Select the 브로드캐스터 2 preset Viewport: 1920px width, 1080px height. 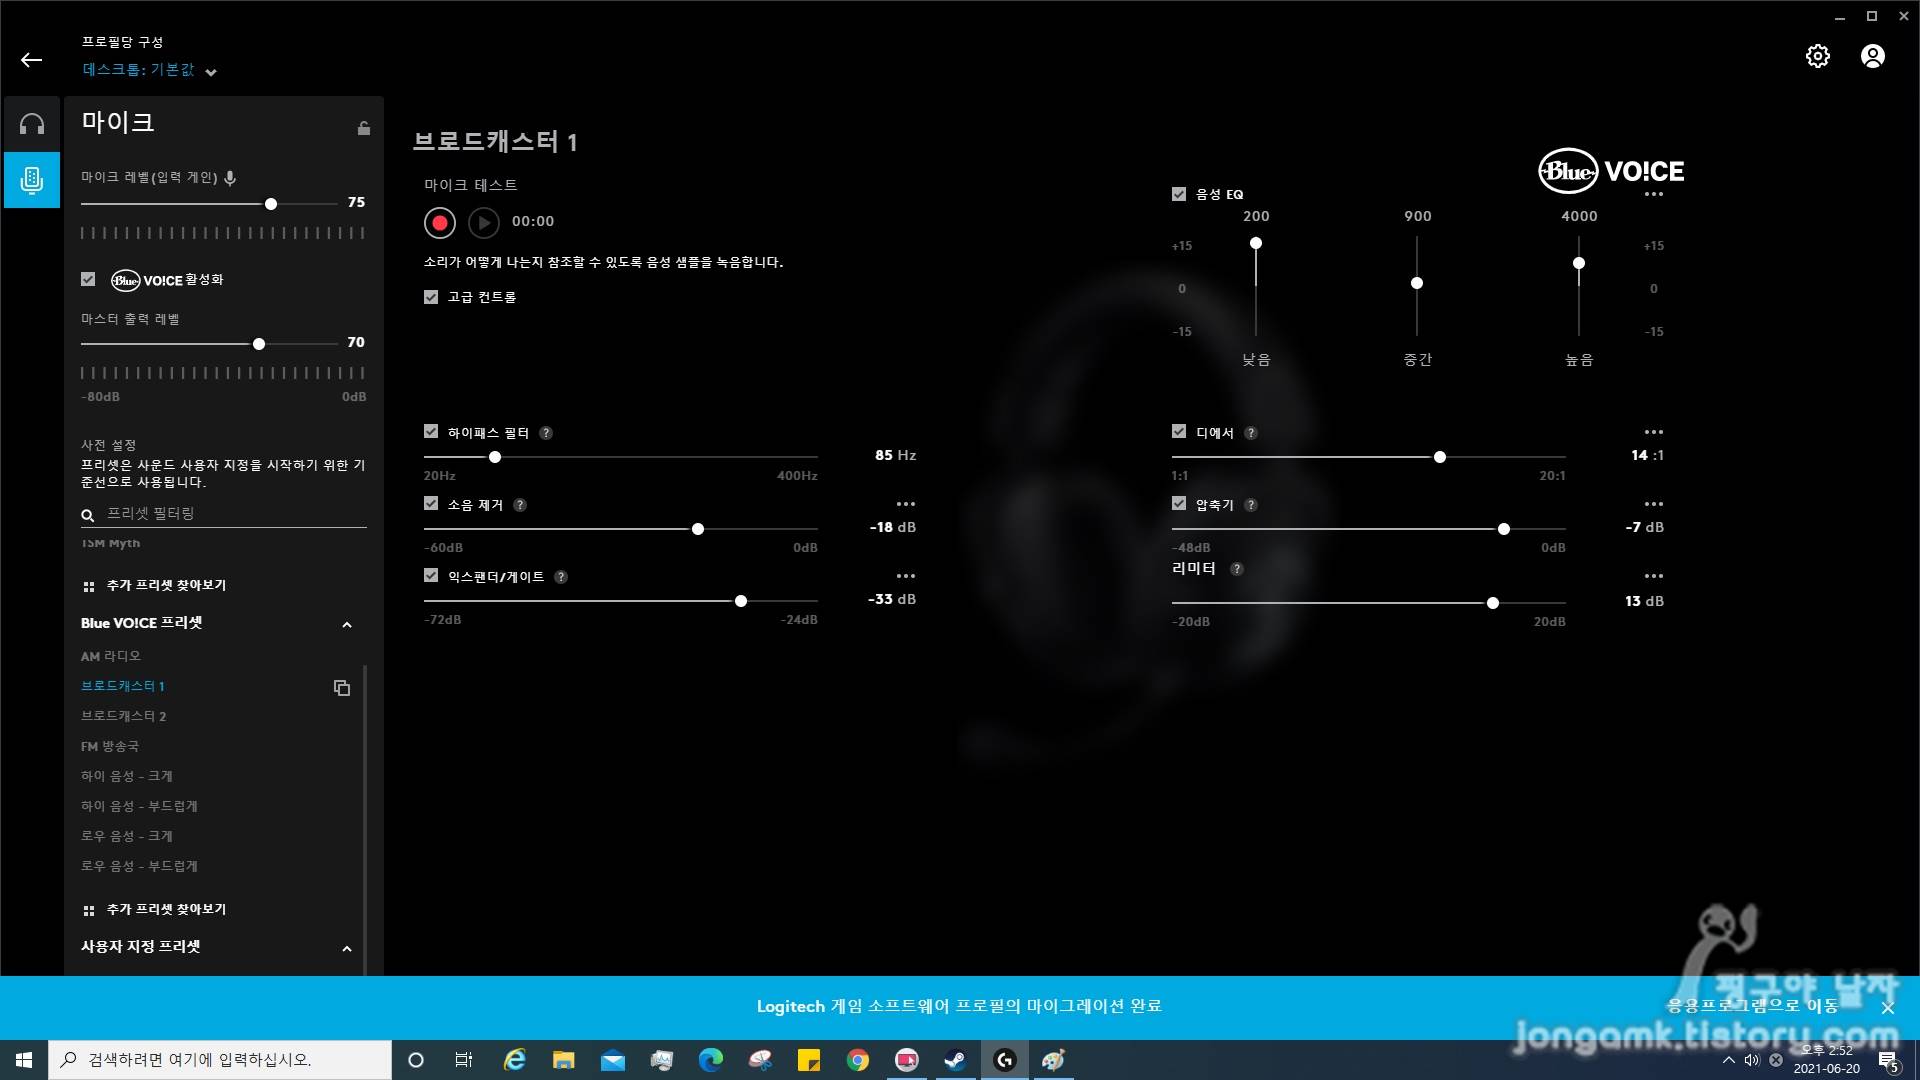pyautogui.click(x=124, y=716)
